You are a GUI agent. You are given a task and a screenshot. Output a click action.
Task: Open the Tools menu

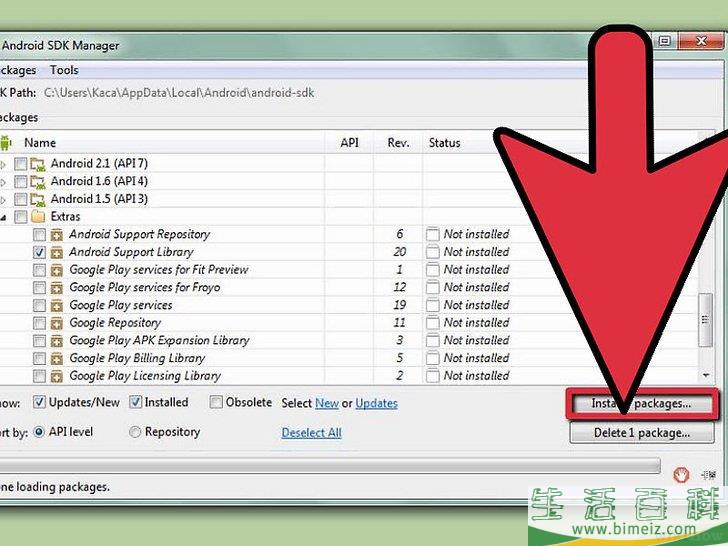click(64, 70)
